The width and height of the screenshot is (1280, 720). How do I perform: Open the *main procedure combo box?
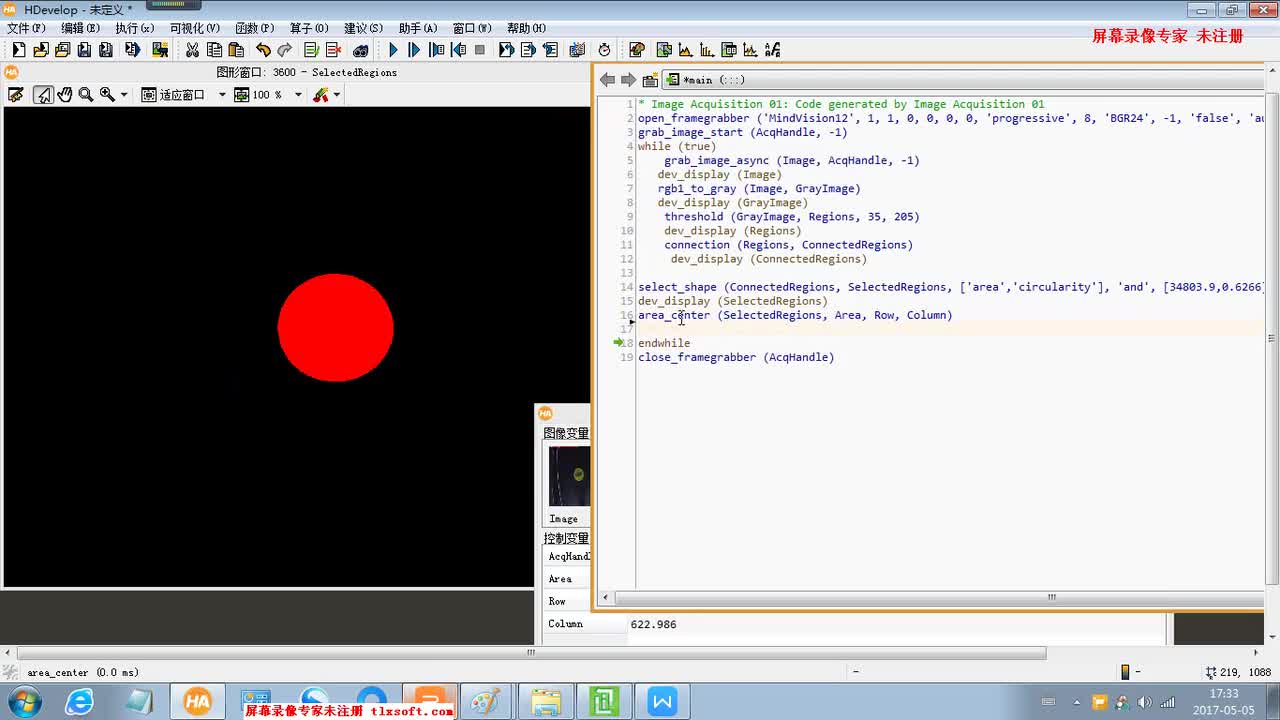click(962, 80)
